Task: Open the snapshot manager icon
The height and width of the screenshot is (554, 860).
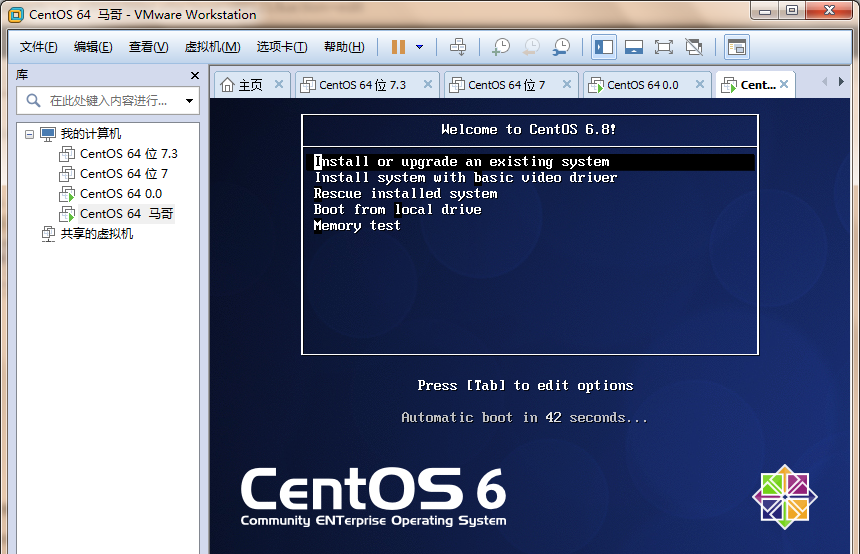Action: point(561,47)
